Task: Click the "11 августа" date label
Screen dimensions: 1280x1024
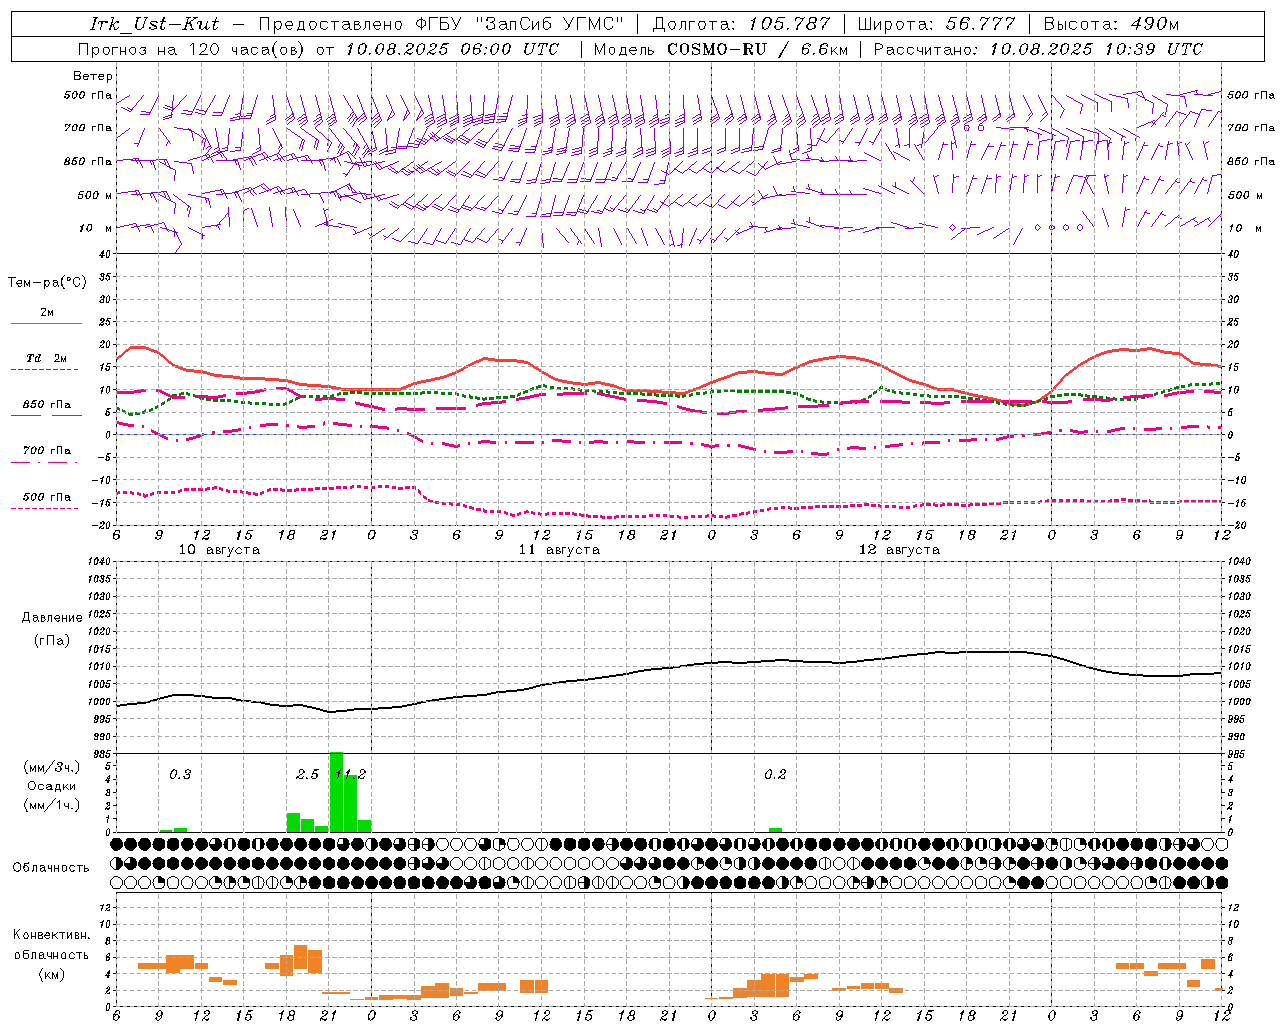Action: coord(559,550)
